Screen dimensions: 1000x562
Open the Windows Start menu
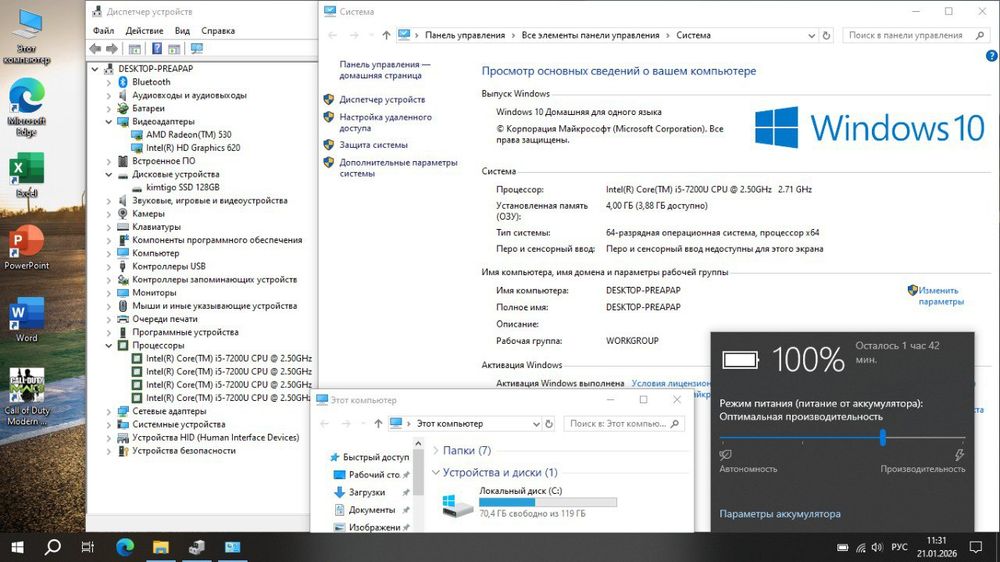pos(17,547)
